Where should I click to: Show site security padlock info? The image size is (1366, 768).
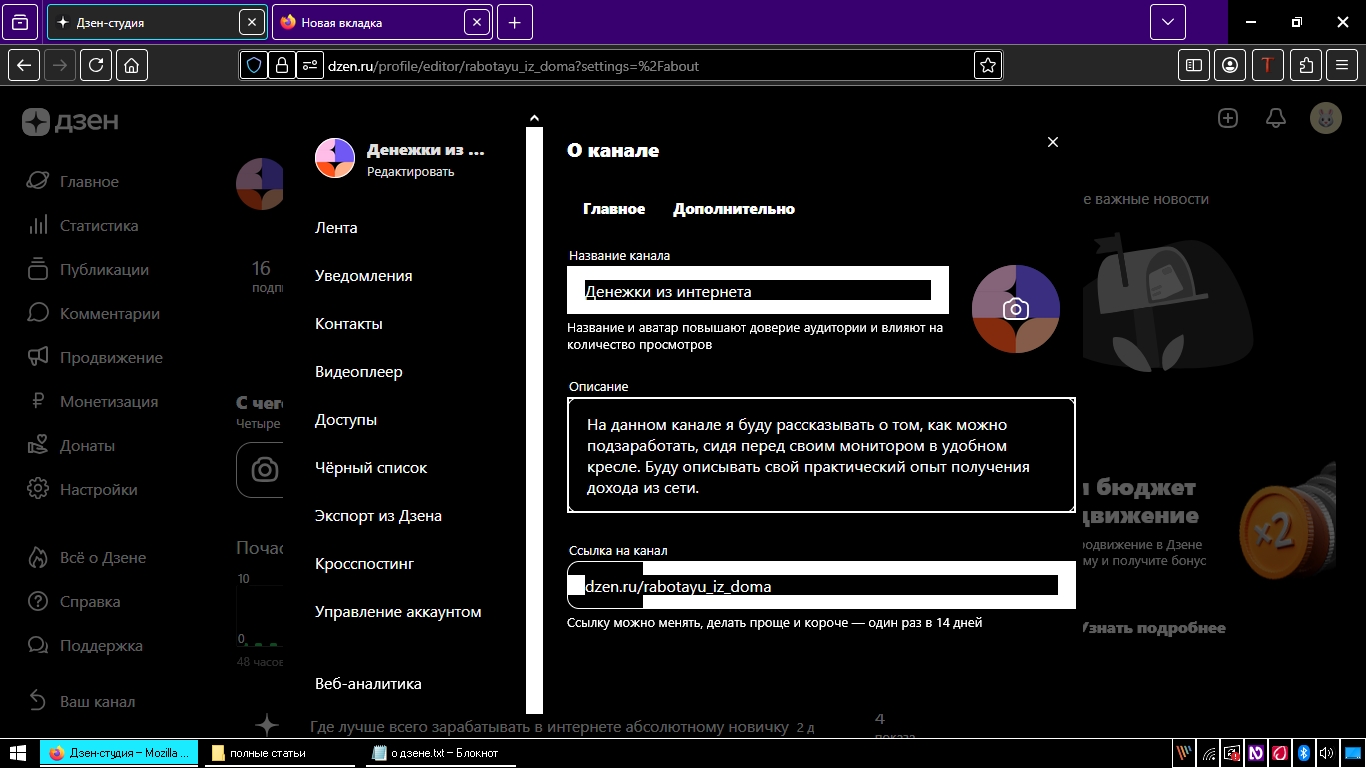coord(282,66)
